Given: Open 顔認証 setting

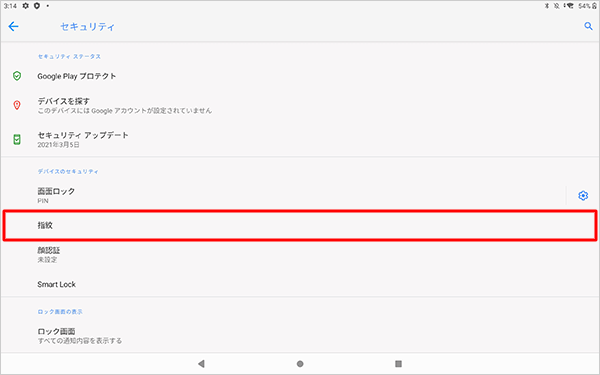Looking at the screenshot, I should [300, 255].
